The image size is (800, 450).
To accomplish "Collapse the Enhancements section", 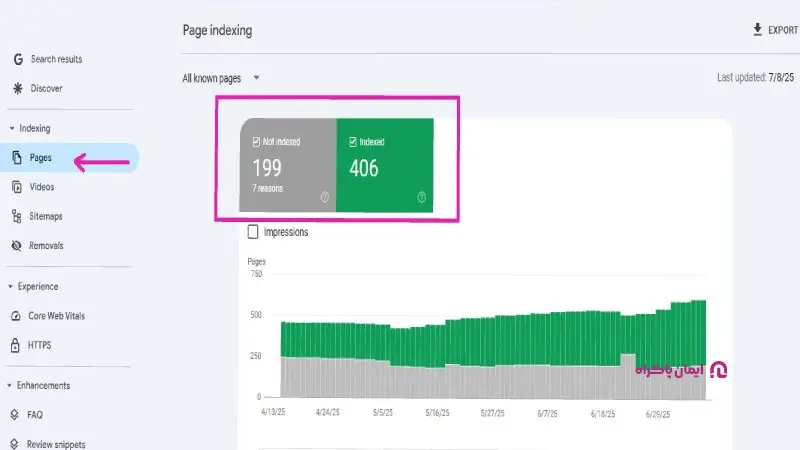I will (x=12, y=386).
